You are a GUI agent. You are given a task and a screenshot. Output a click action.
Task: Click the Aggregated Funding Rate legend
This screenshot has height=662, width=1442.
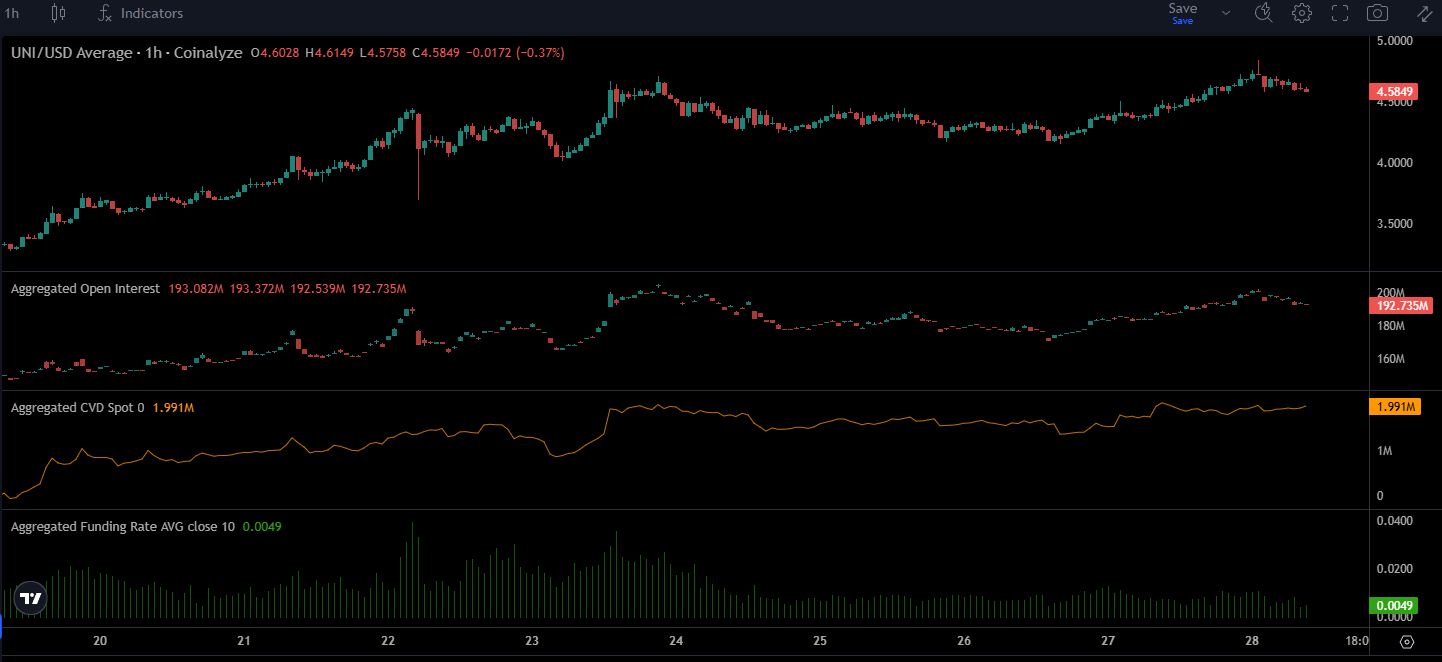[123, 526]
